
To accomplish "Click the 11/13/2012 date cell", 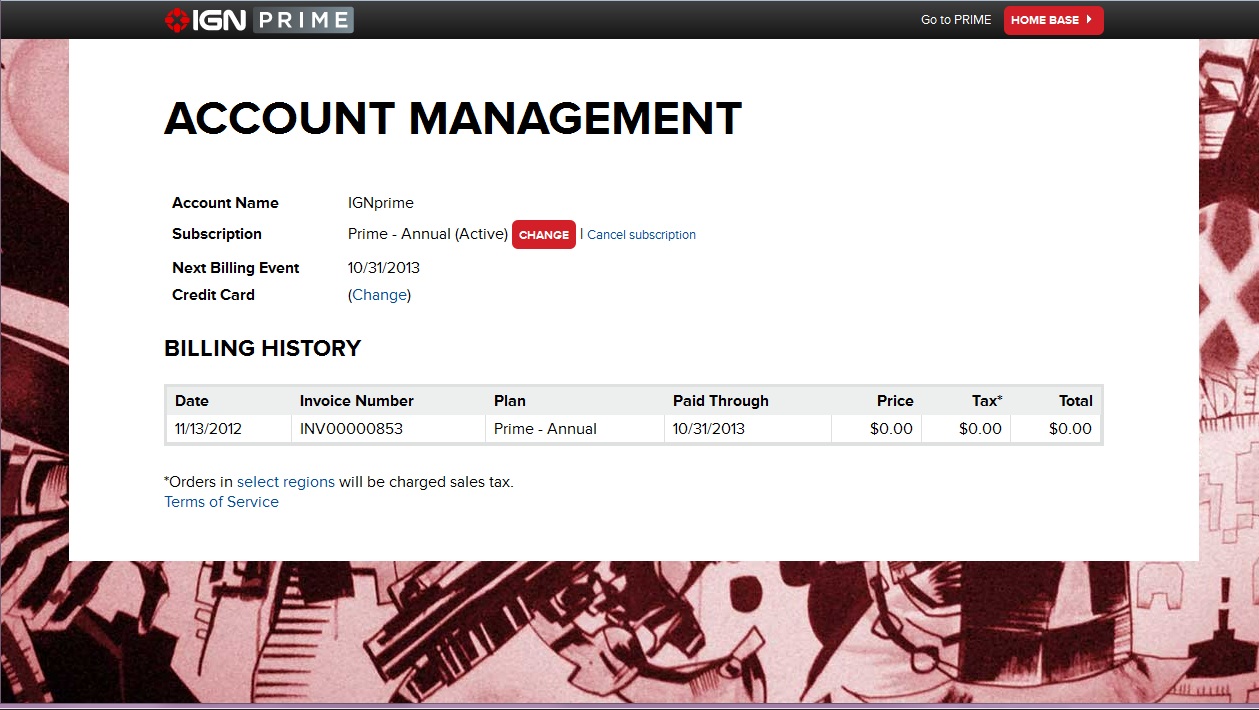I will pos(229,429).
